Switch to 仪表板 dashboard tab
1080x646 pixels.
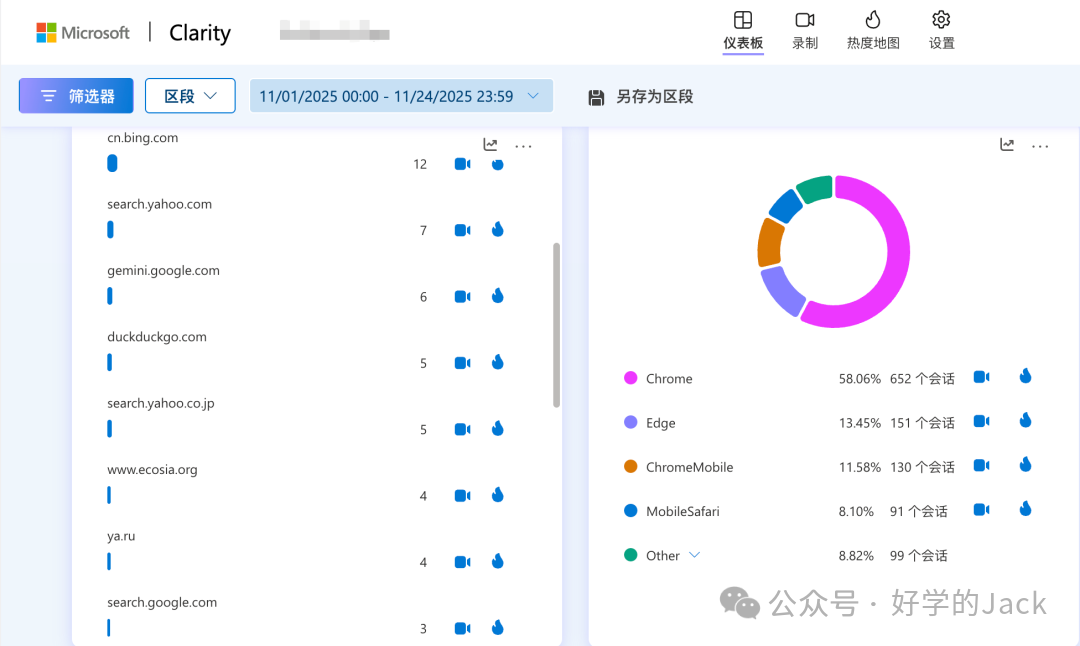(742, 30)
